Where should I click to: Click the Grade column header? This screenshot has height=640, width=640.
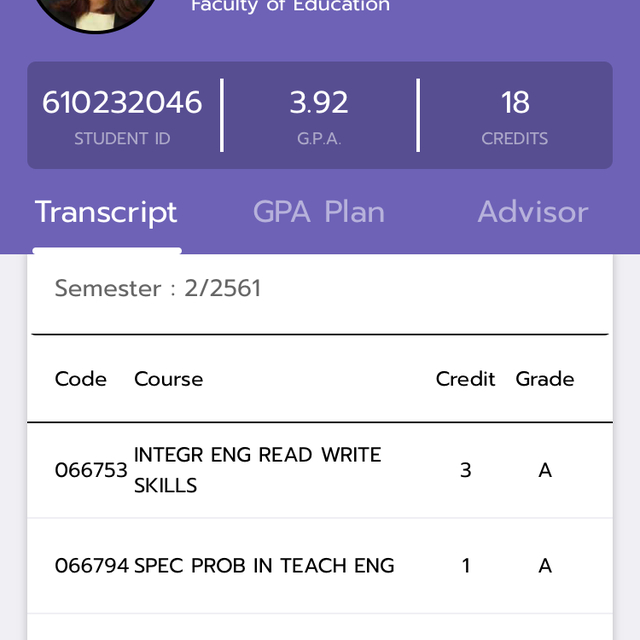tap(545, 379)
